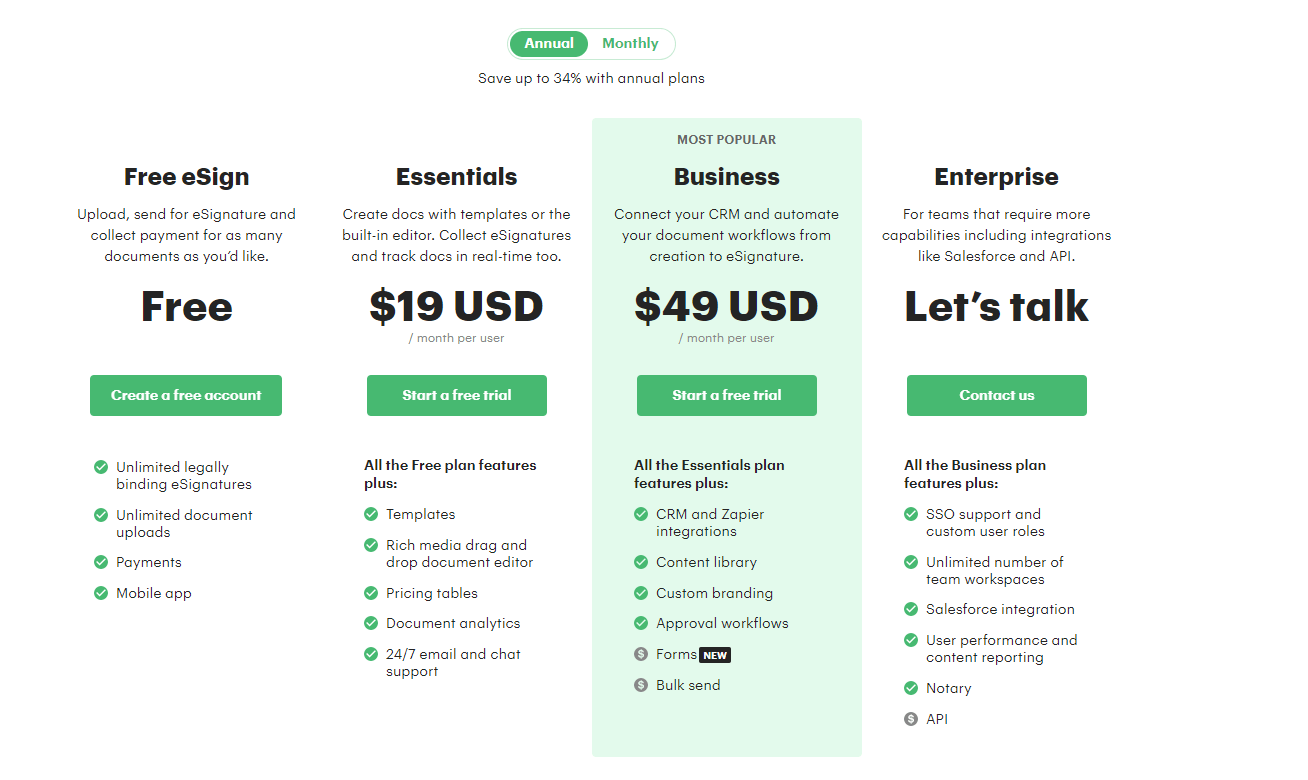Screen dimensions: 1308x780
Task: Click the NEW badge next to Forms
Action: click(714, 654)
